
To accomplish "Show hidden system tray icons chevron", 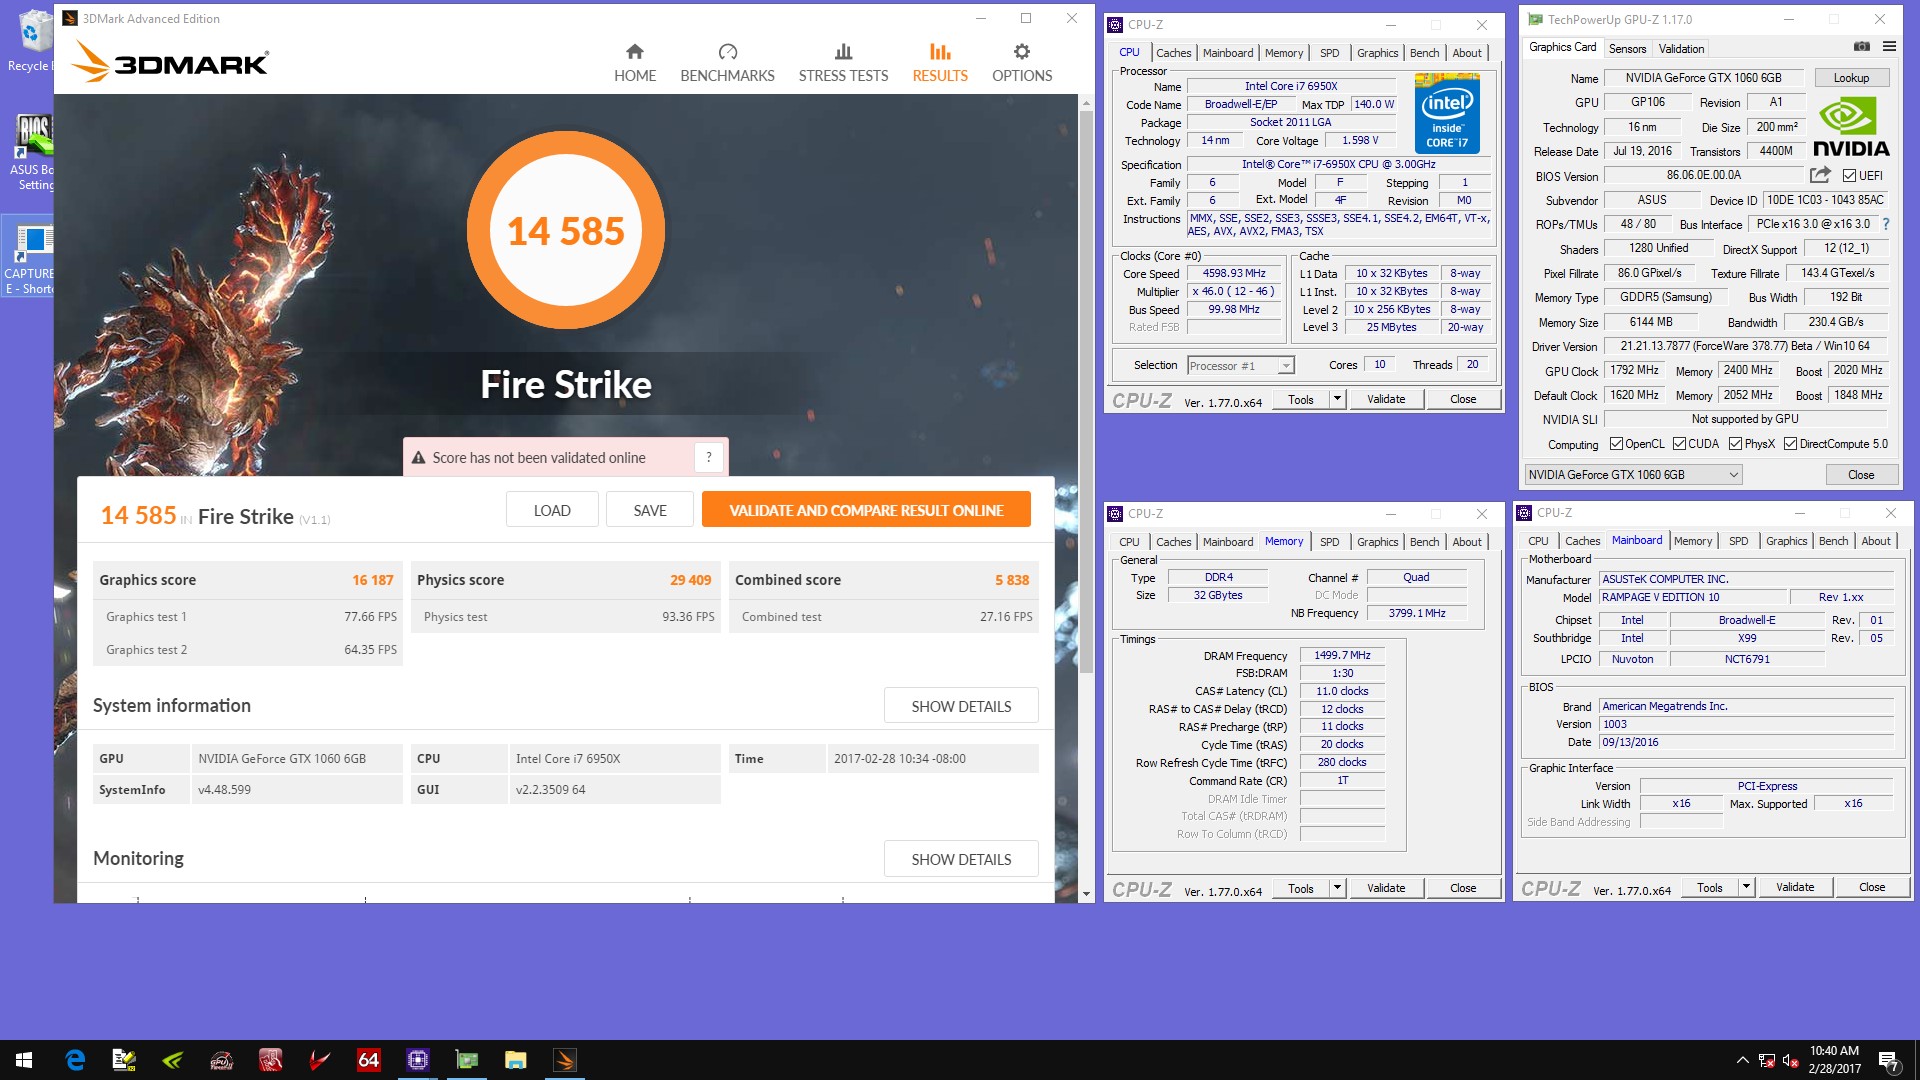I will (x=1742, y=1060).
